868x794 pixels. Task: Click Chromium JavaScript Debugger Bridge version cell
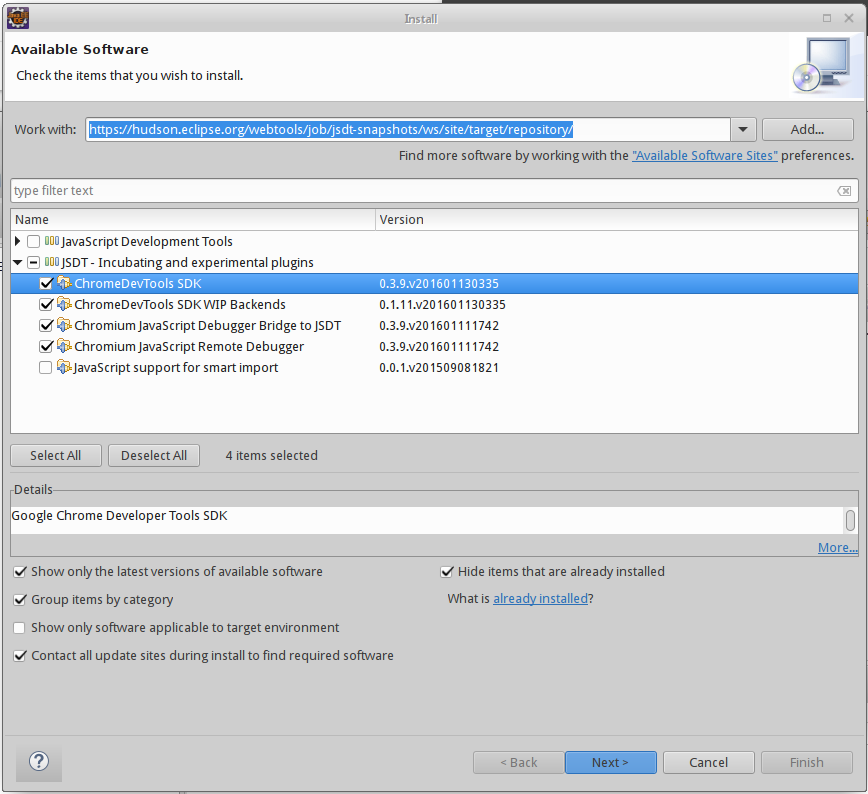(439, 326)
